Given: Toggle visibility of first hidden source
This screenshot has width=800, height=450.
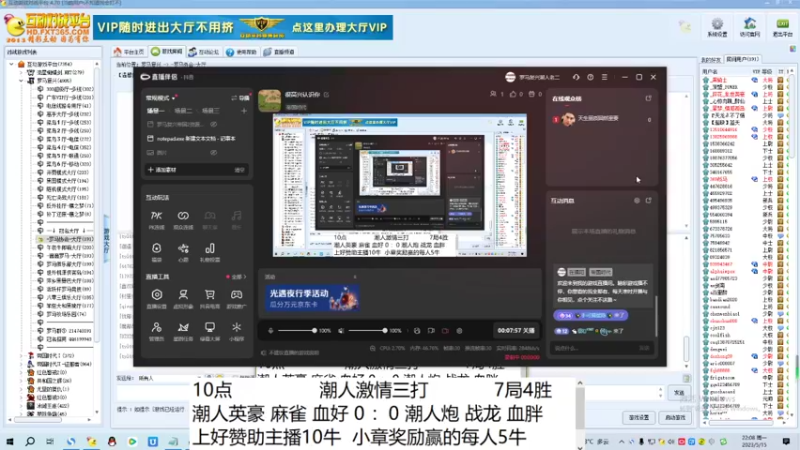Looking at the screenshot, I should 214,124.
